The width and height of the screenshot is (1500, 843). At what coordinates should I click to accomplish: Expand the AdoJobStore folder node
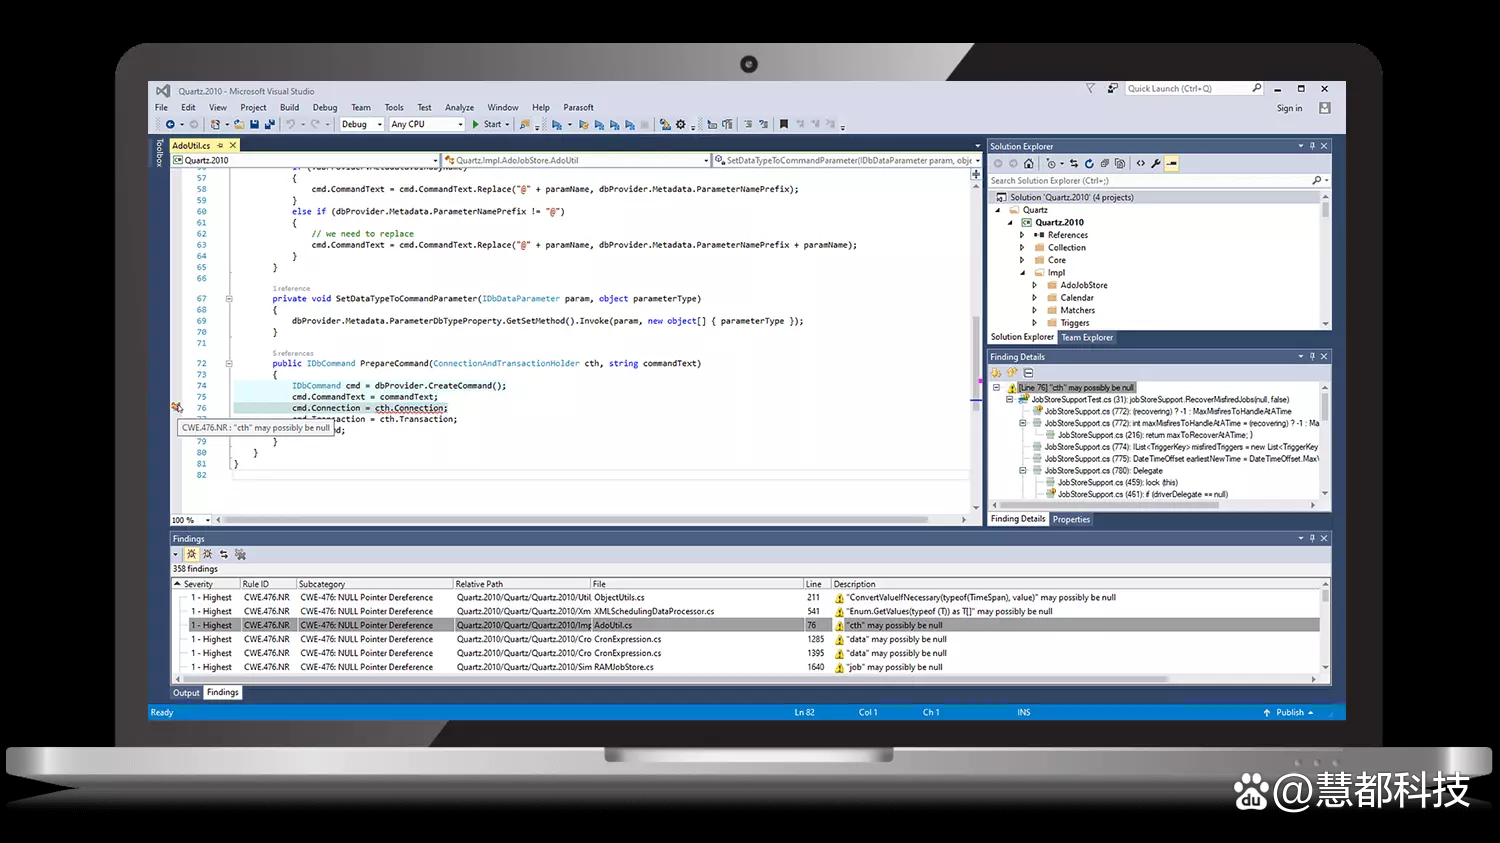point(1034,285)
